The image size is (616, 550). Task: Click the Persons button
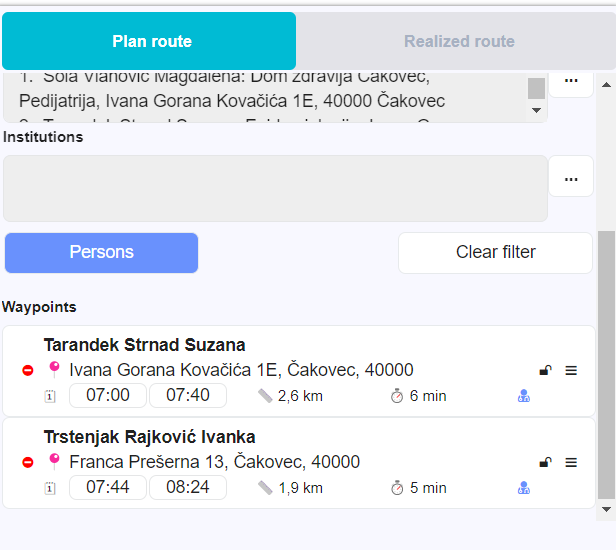click(101, 252)
